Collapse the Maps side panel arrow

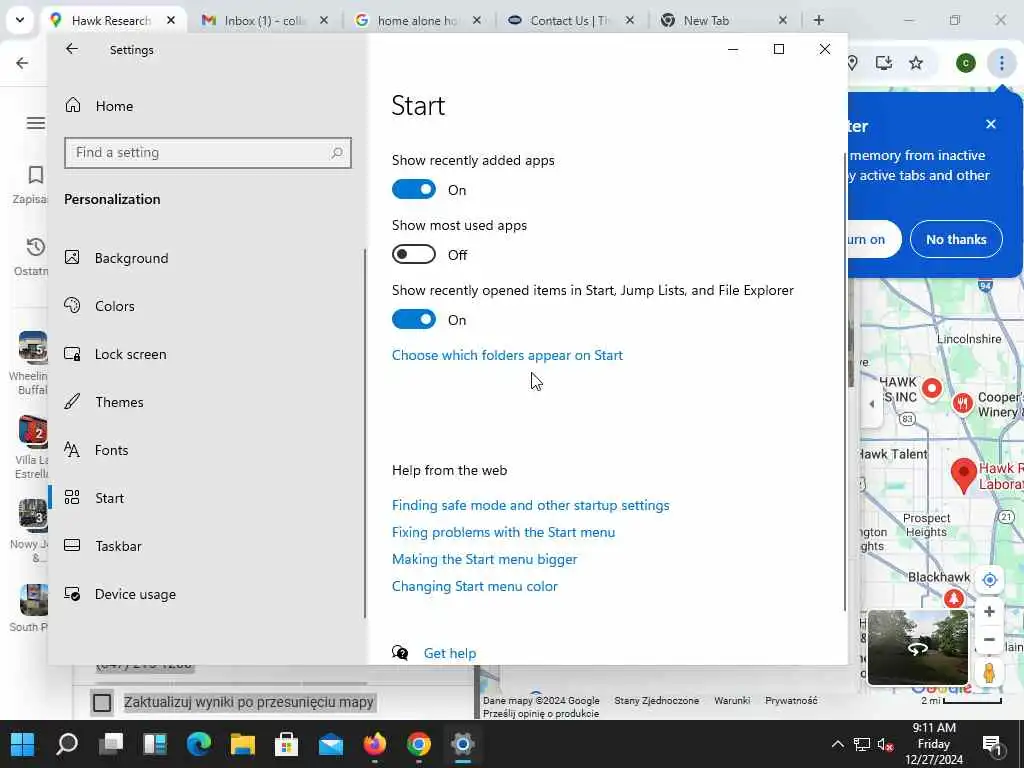871,404
